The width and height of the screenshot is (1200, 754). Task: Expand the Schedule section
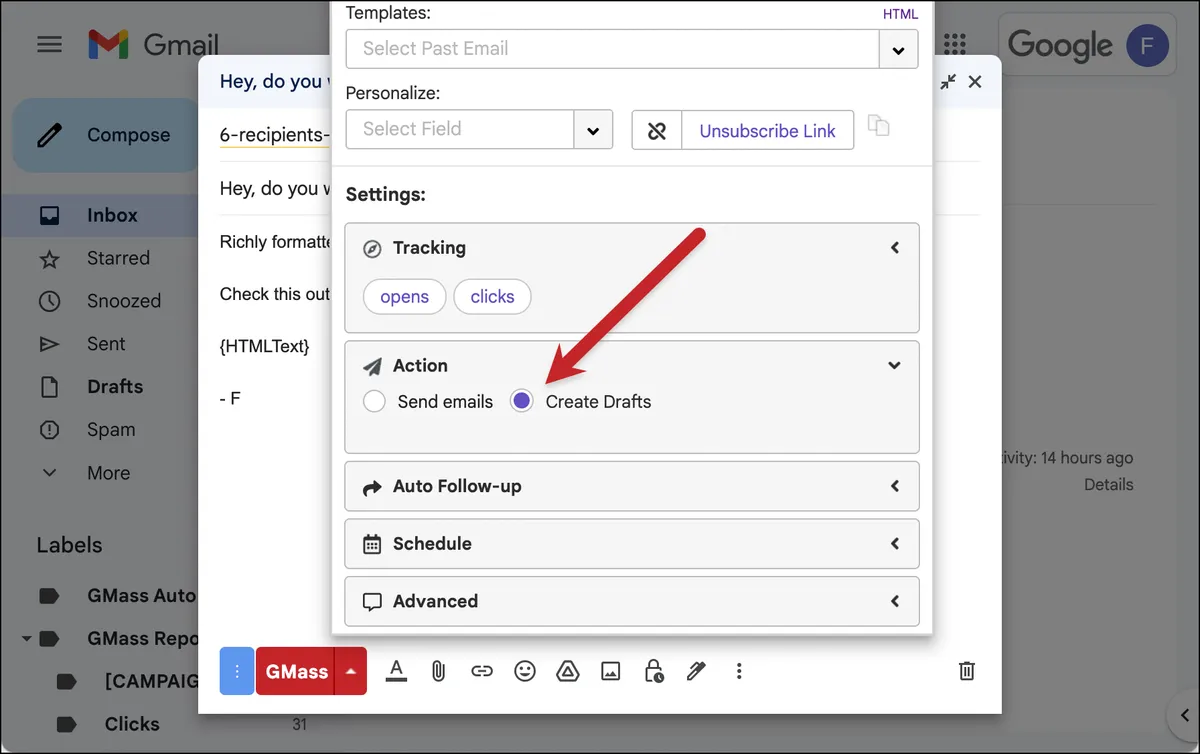point(632,544)
